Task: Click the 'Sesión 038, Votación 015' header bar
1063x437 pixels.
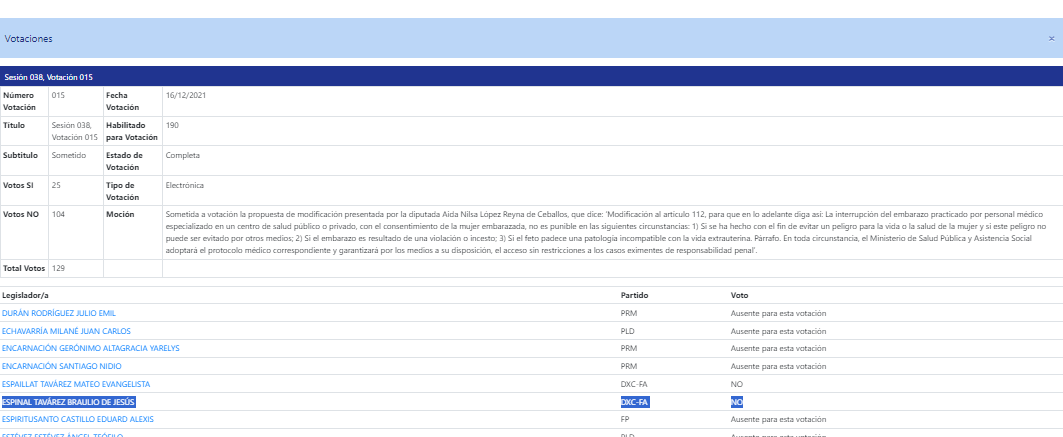Action: pos(532,77)
